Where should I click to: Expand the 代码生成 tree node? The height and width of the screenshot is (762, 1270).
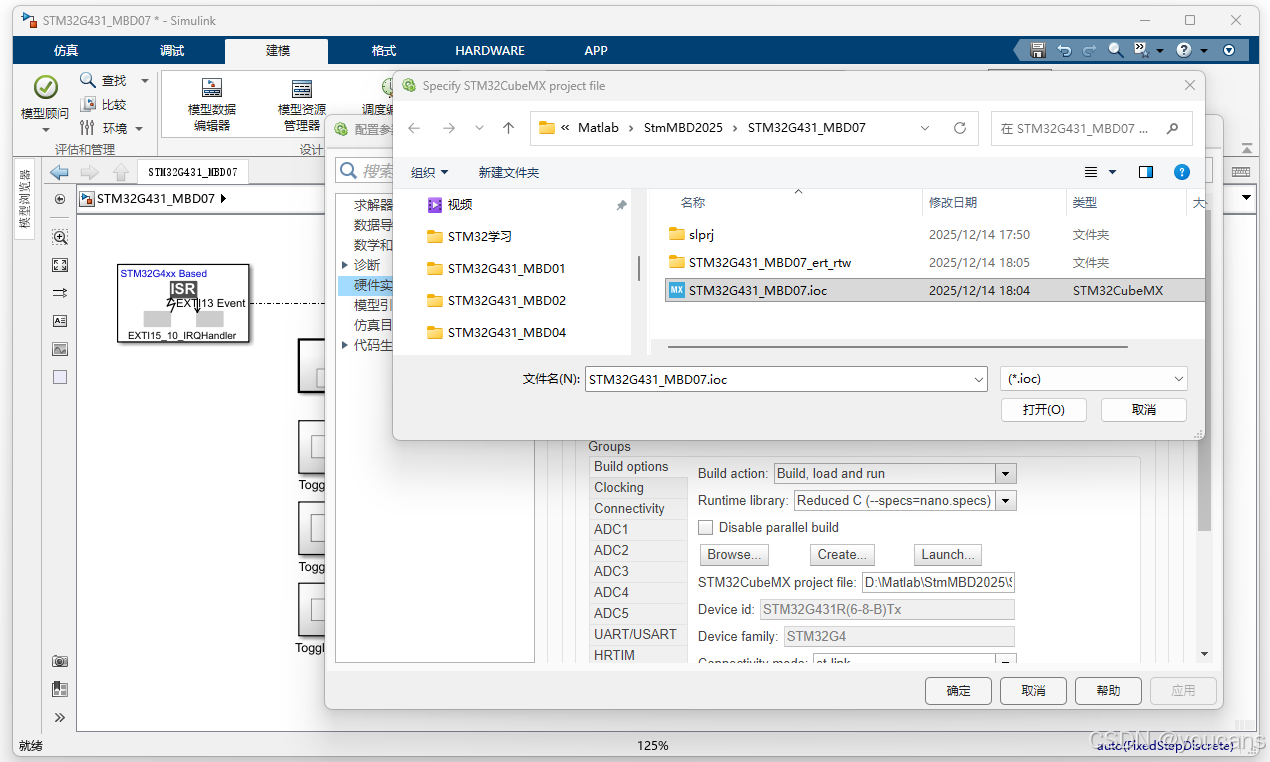[346, 345]
